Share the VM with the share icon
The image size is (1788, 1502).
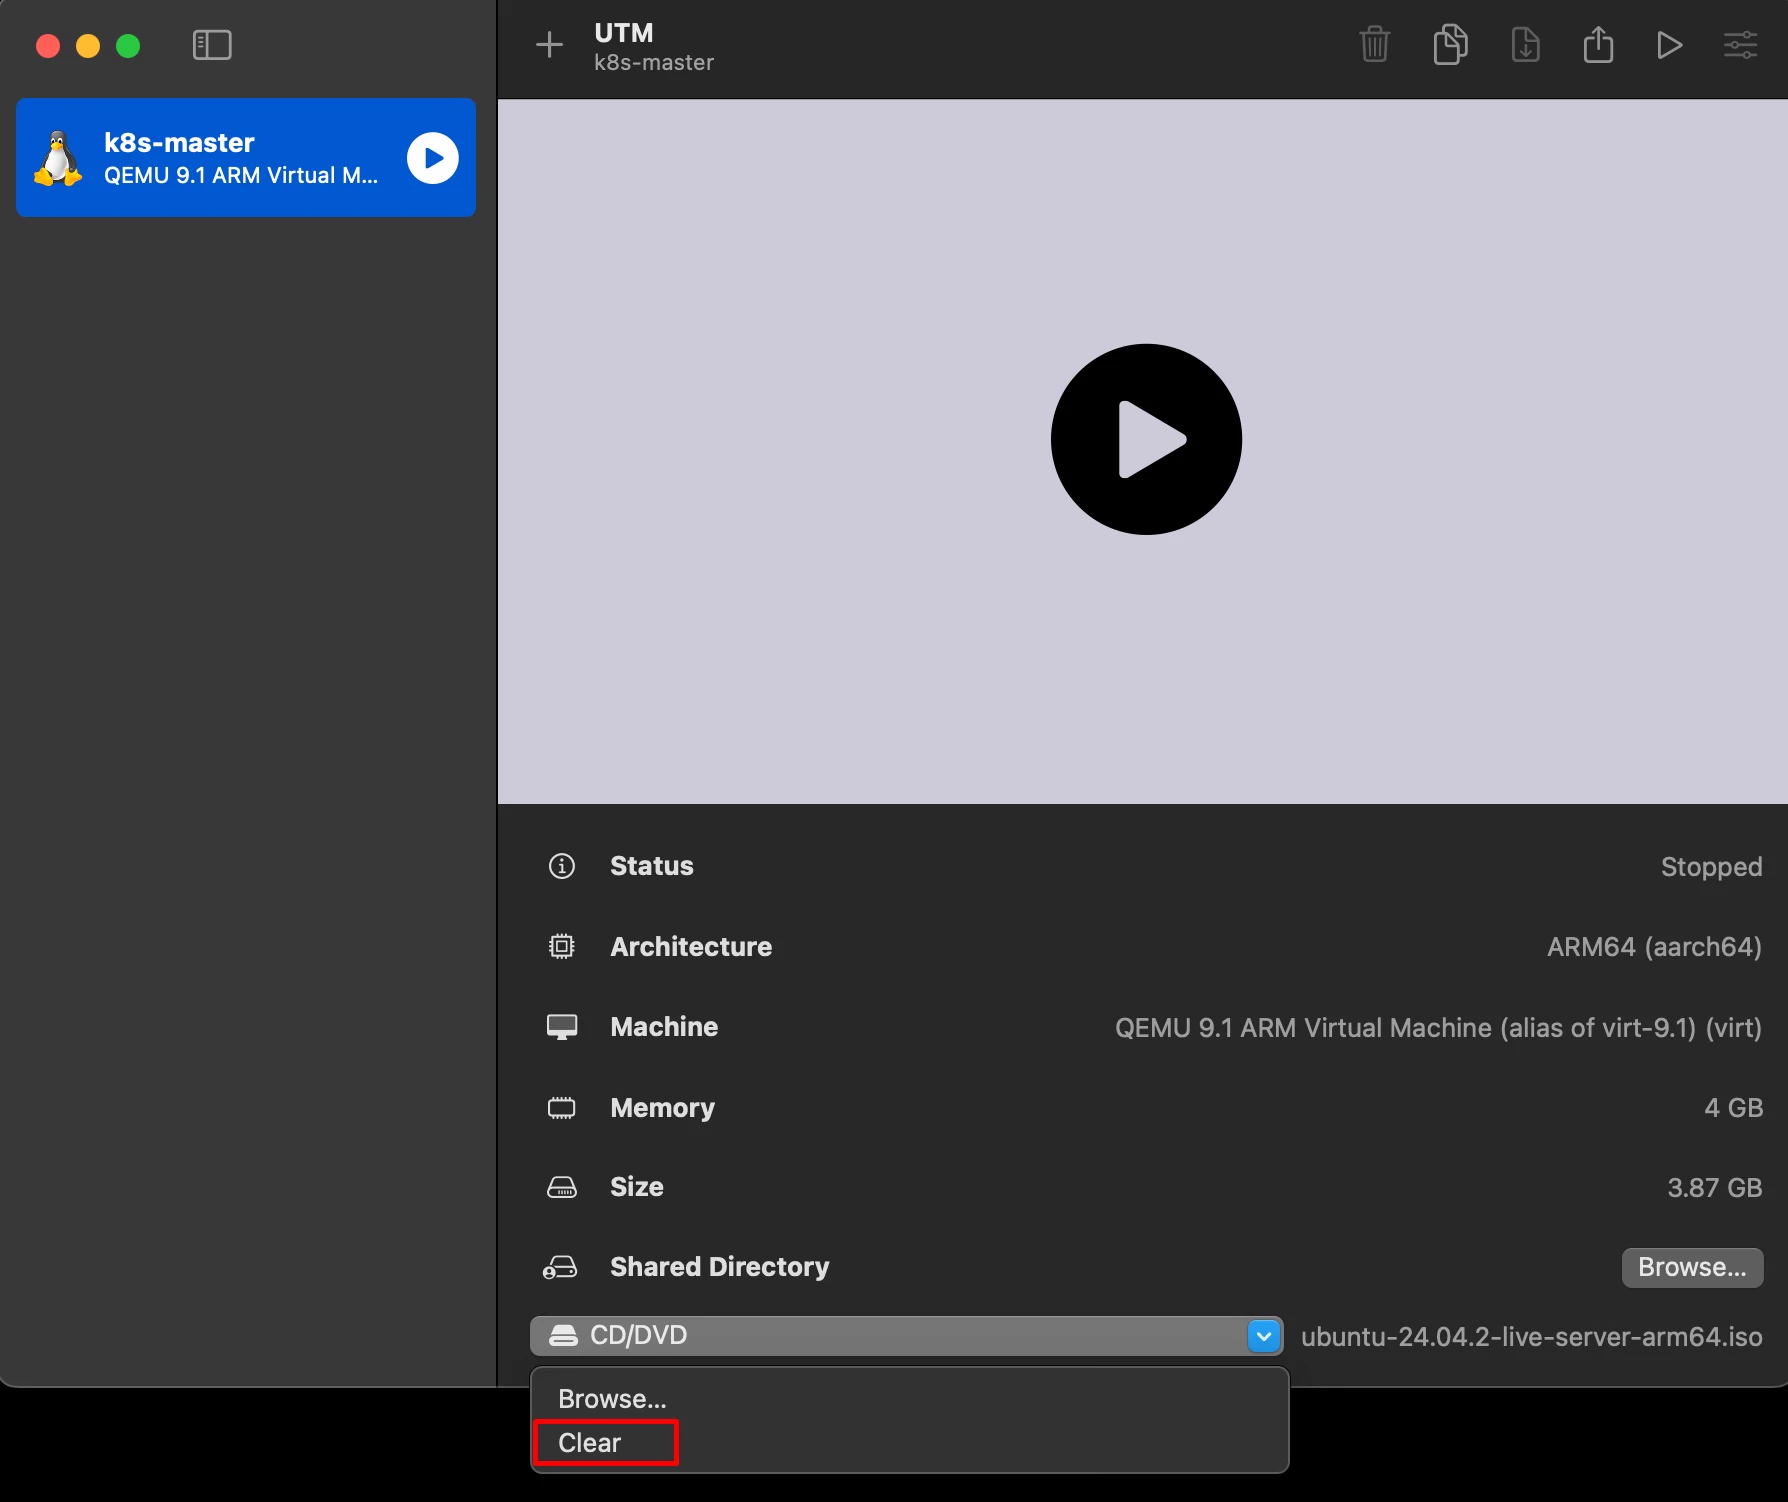point(1598,45)
